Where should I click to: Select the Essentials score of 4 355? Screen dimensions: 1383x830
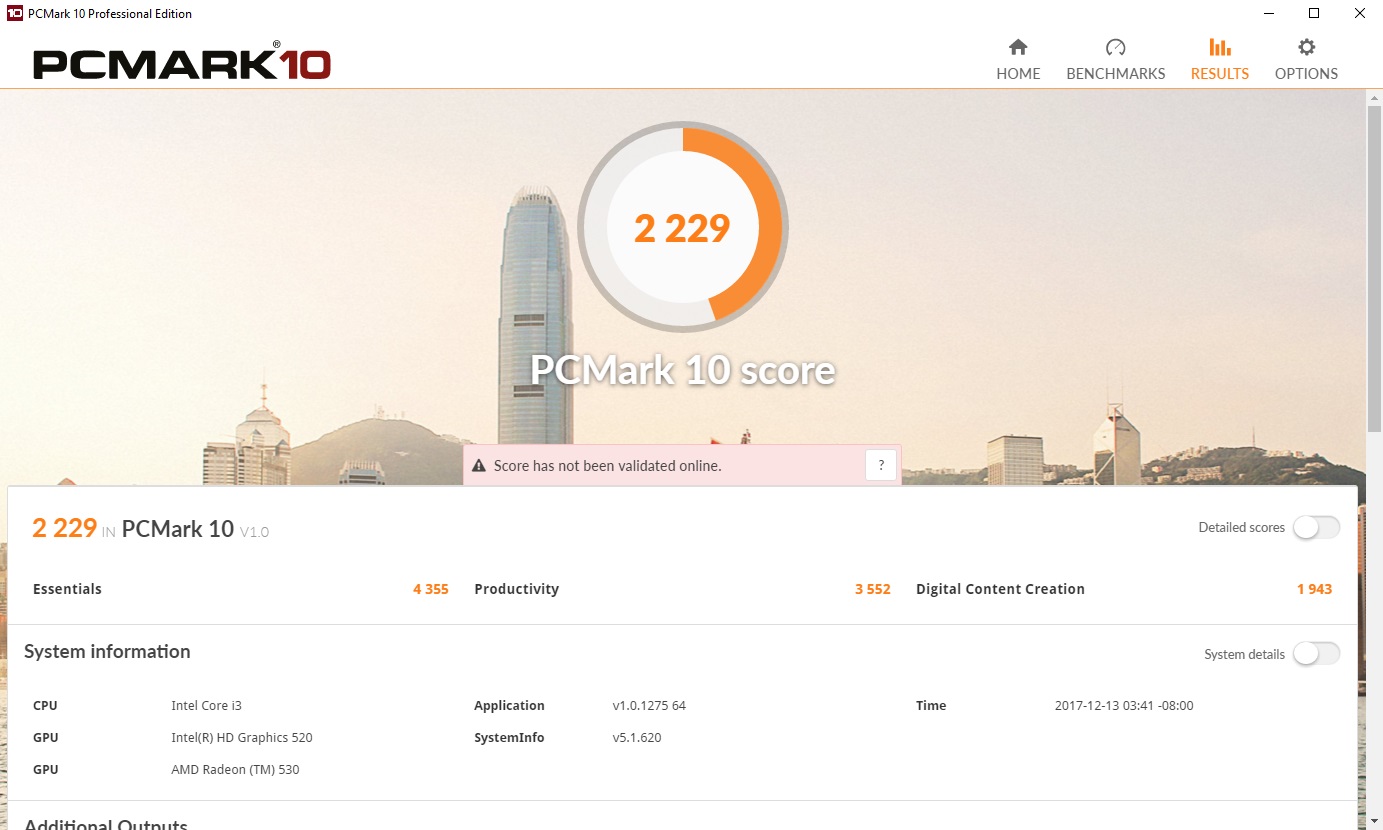point(431,589)
